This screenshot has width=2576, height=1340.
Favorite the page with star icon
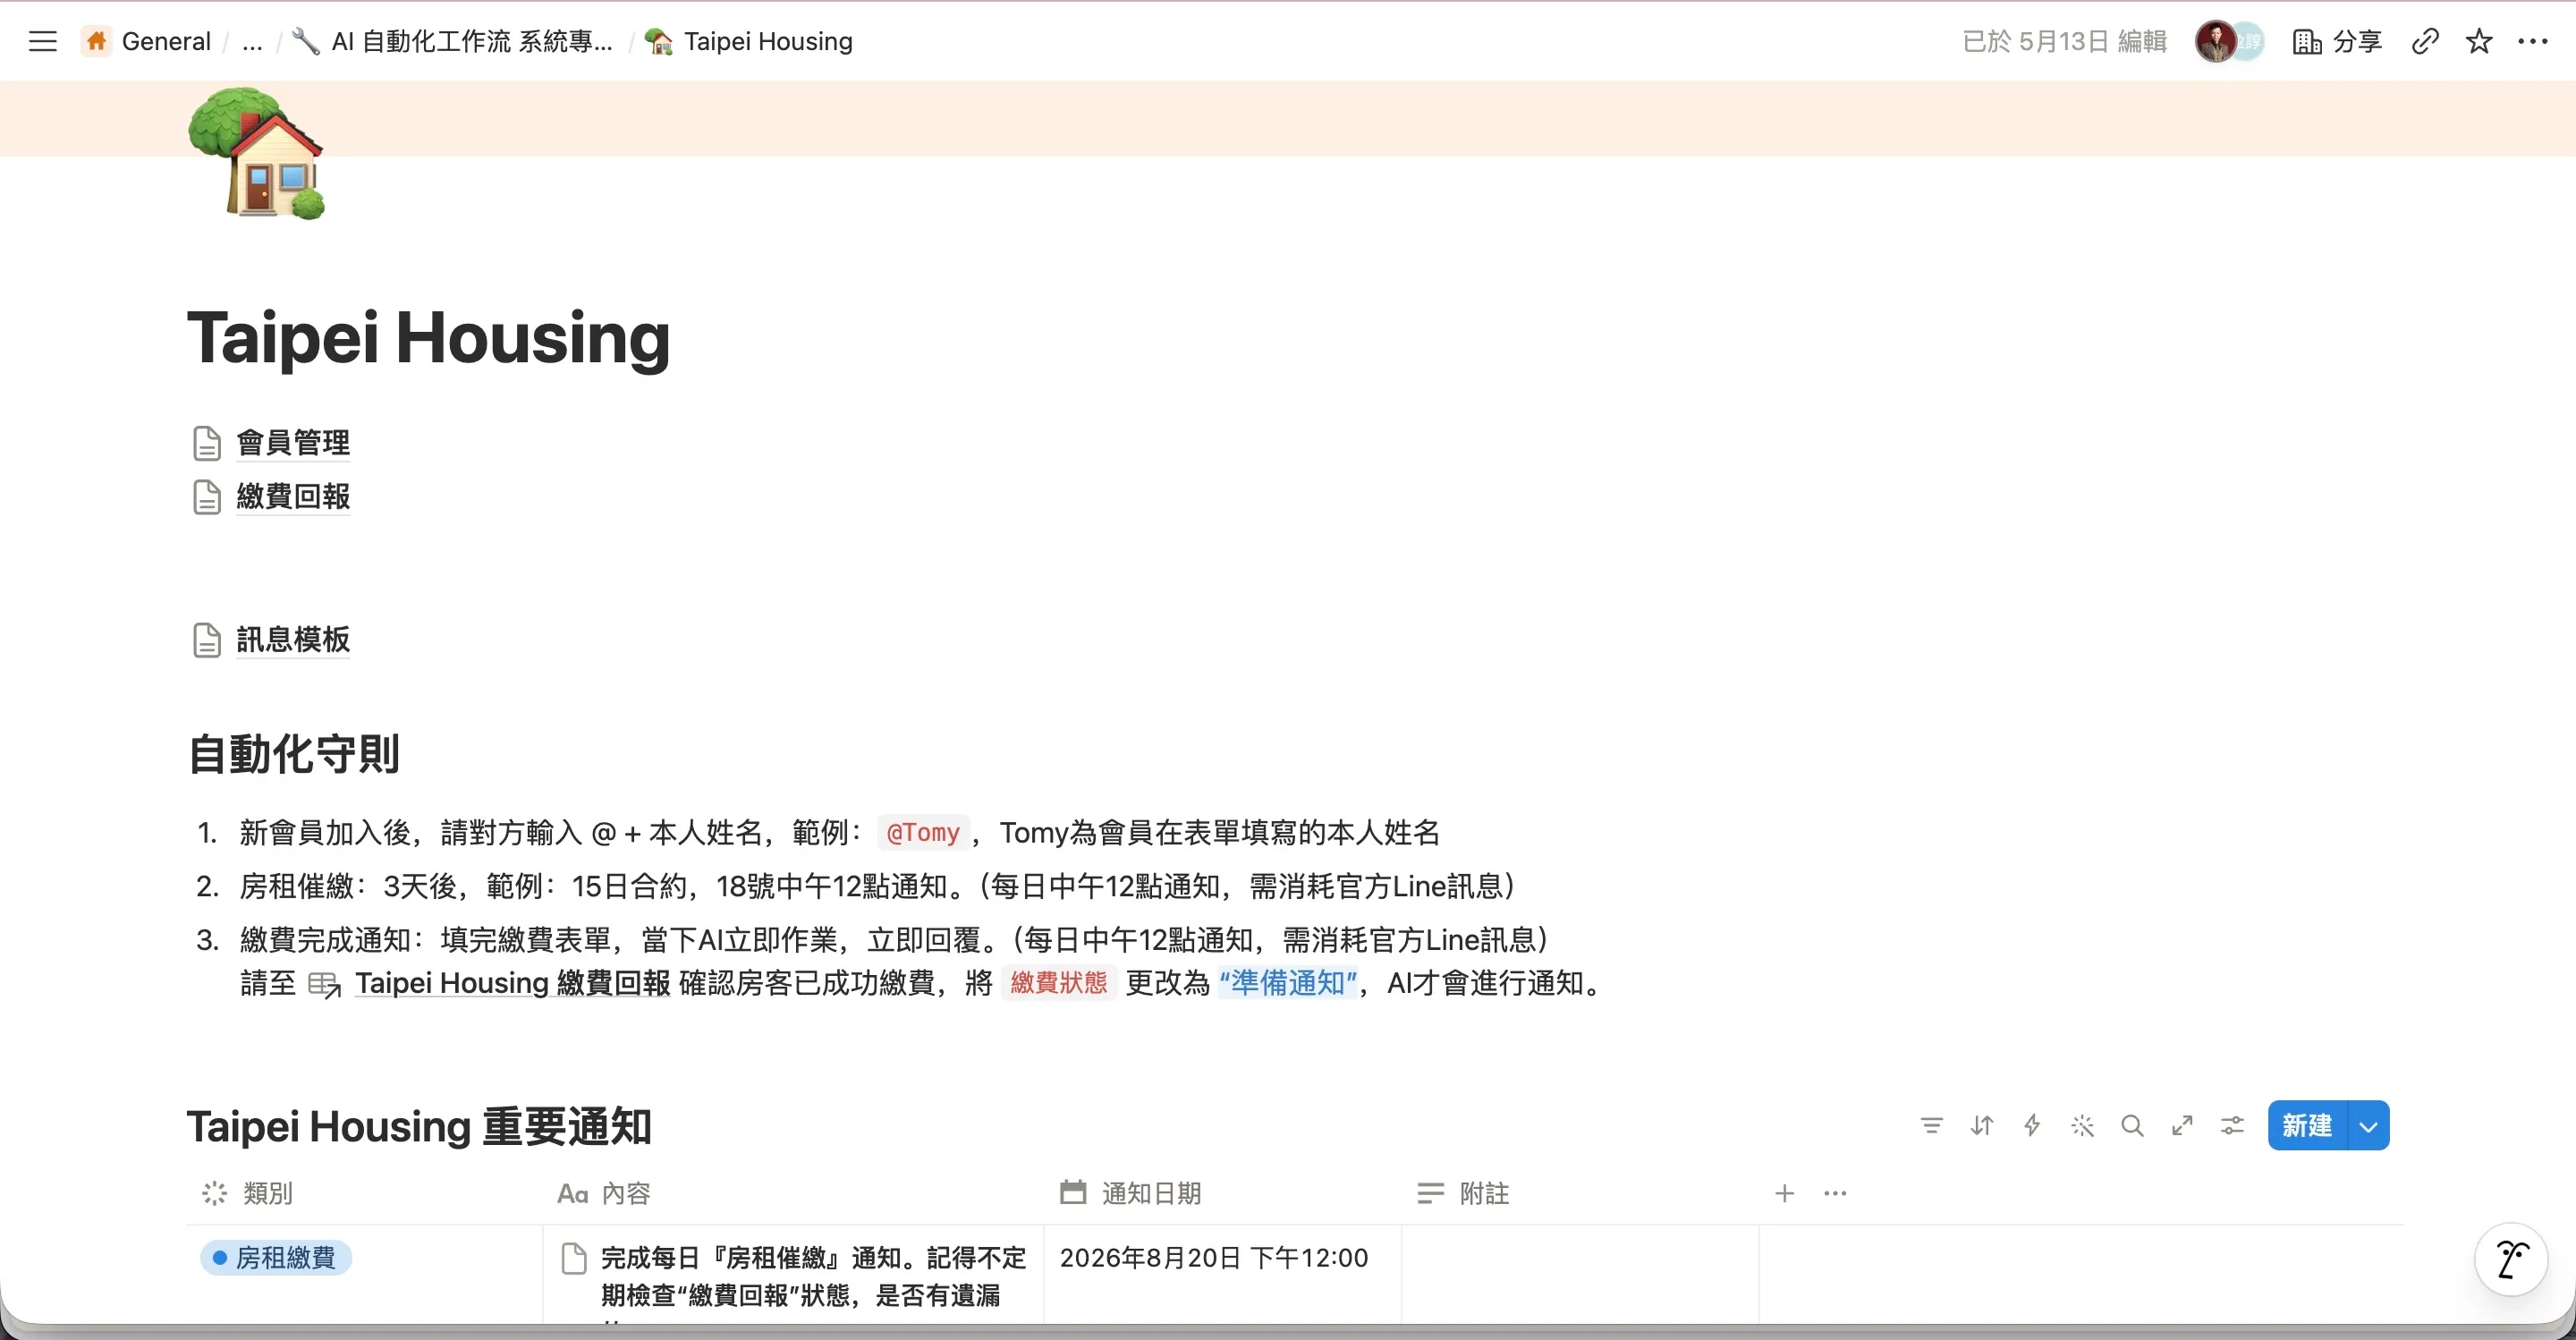(x=2479, y=41)
